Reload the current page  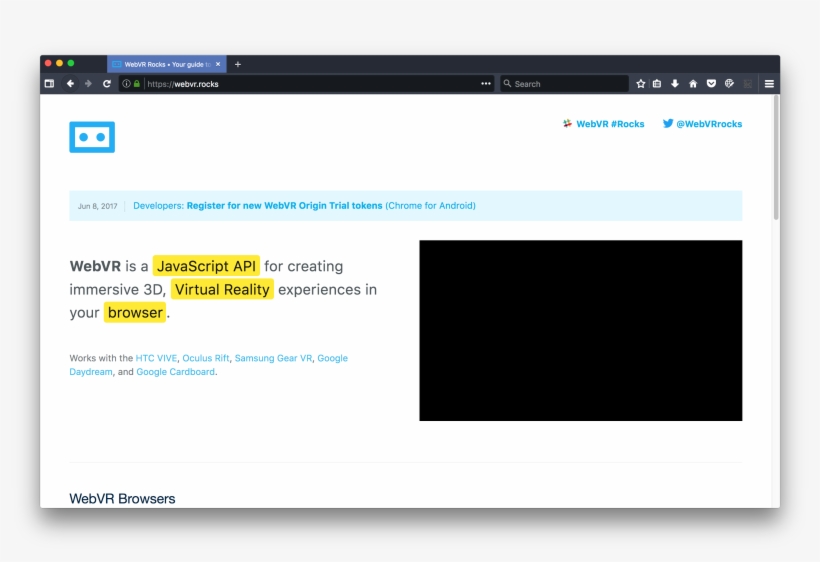[x=107, y=84]
